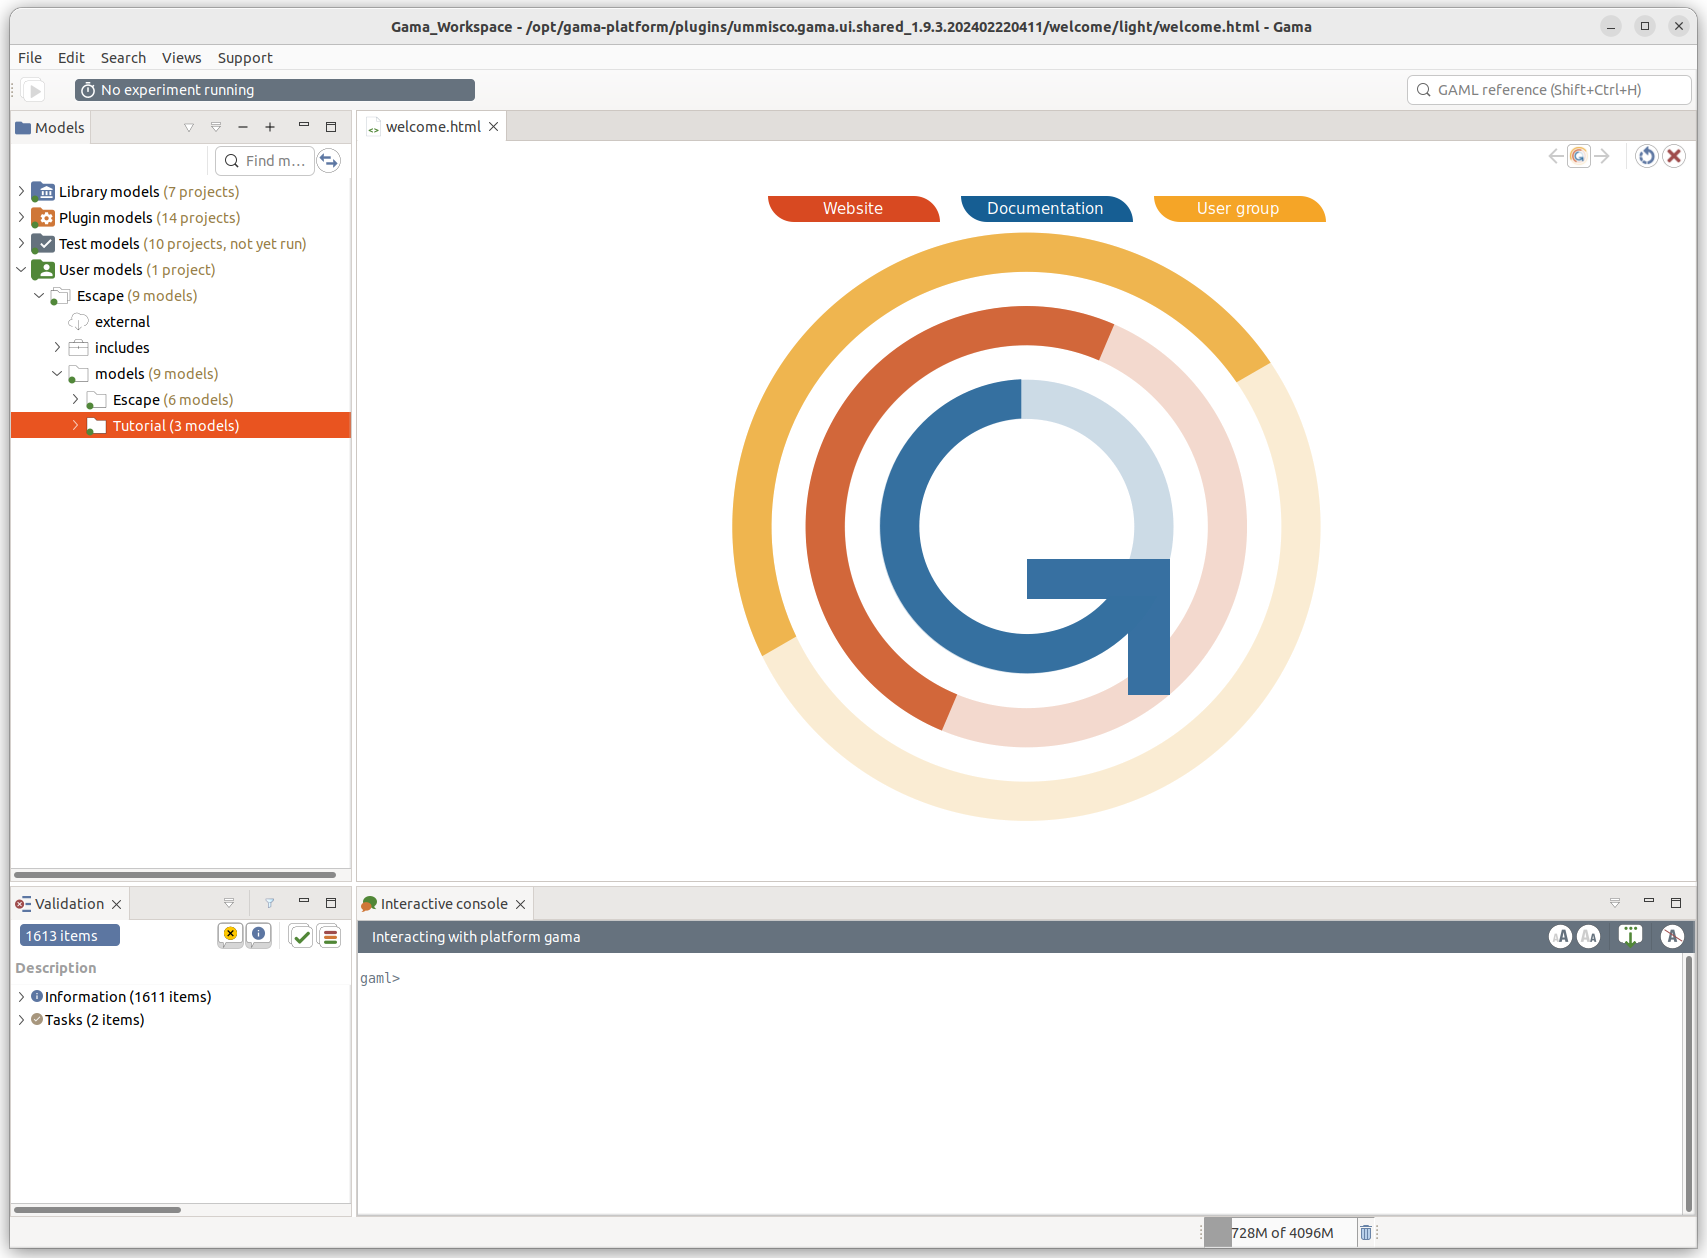Viewport: 1707px width, 1258px height.
Task: Expand the Library models tree node
Action: click(21, 191)
